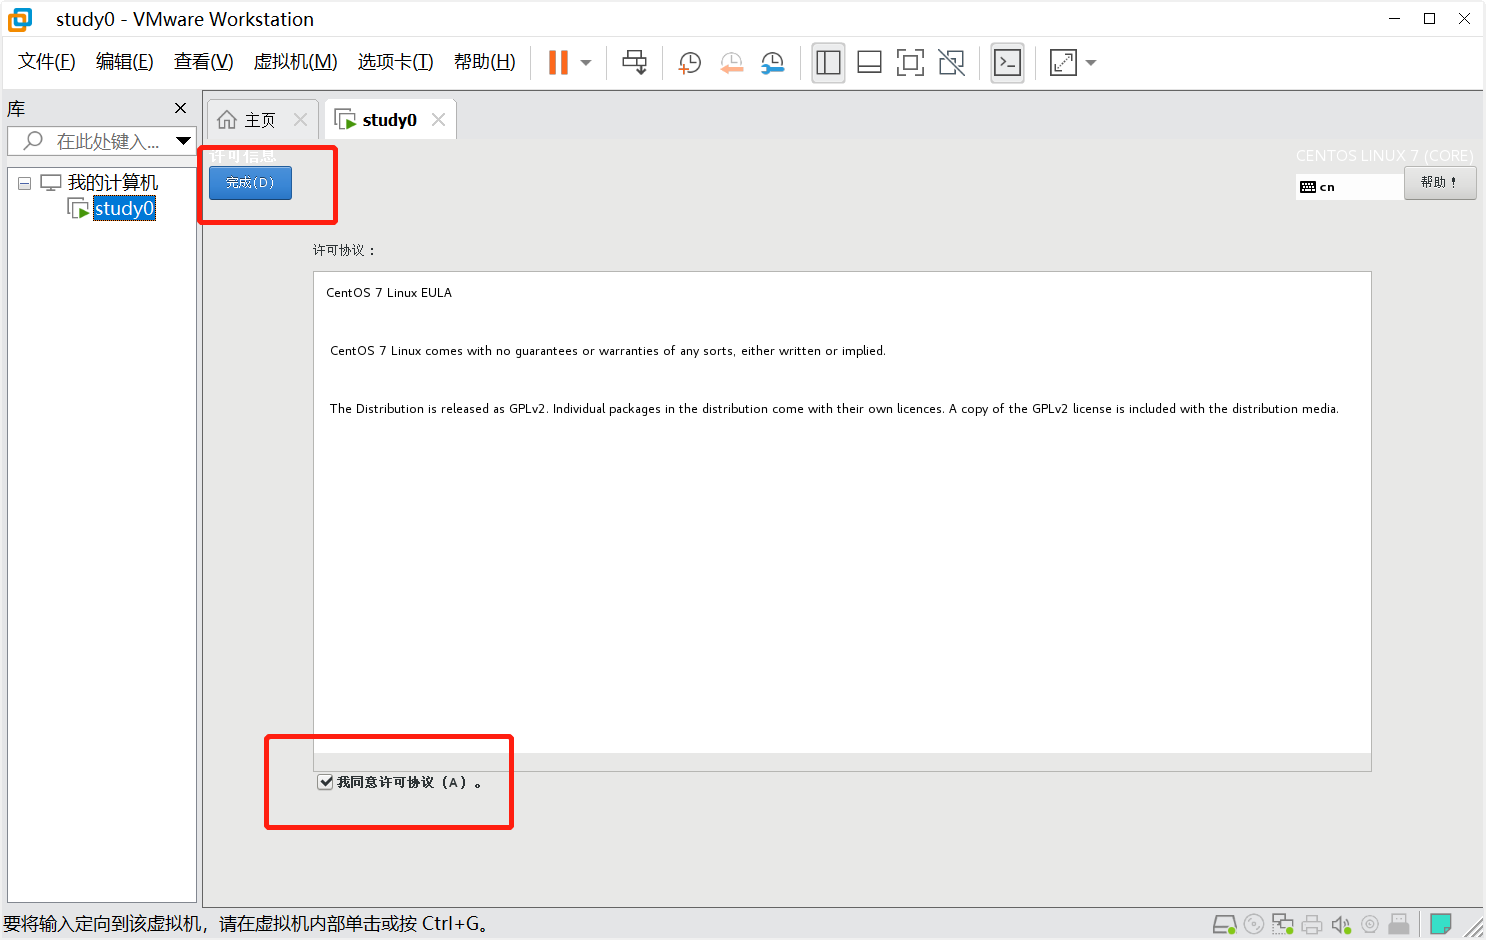Open the stretch display dropdown arrow
Image resolution: width=1486 pixels, height=940 pixels.
pyautogui.click(x=1091, y=63)
